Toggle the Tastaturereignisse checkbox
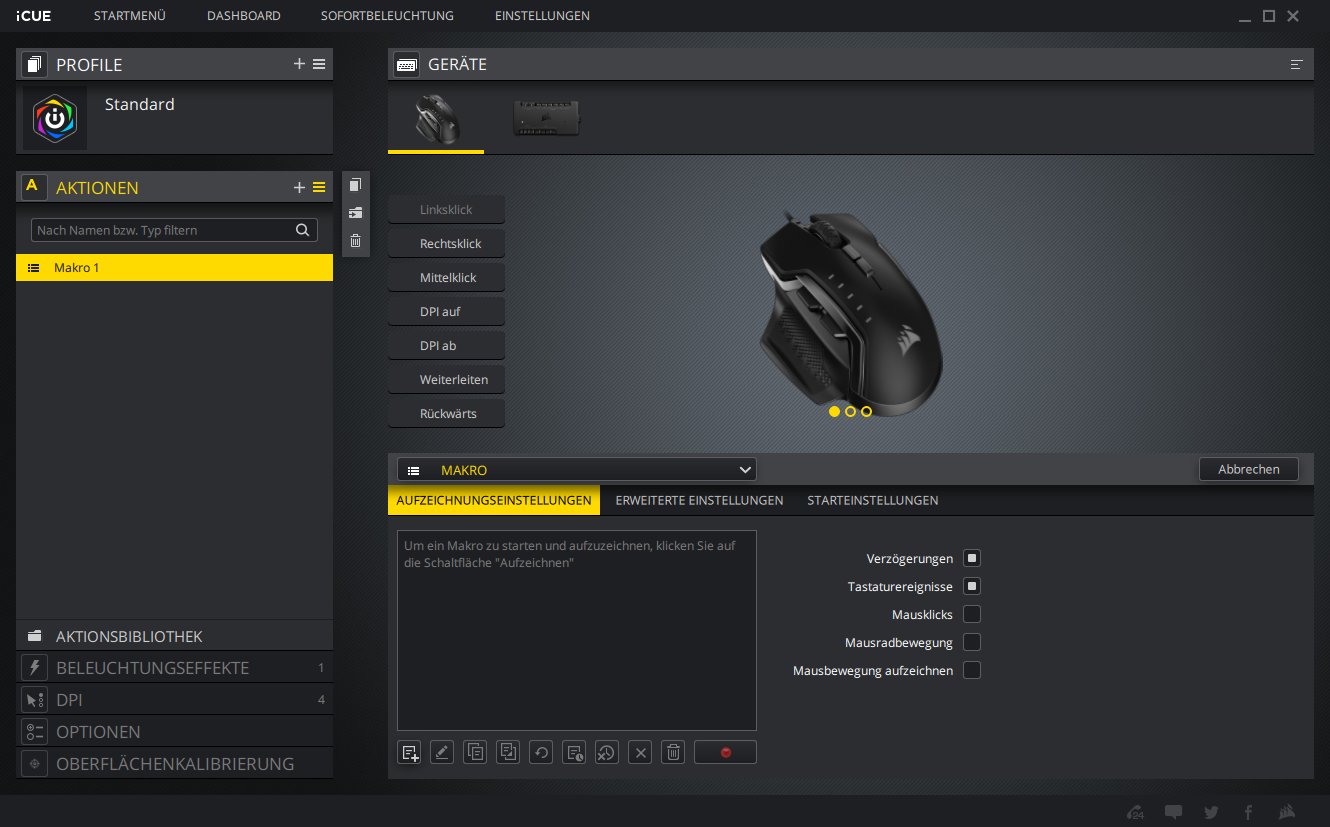 coord(972,586)
